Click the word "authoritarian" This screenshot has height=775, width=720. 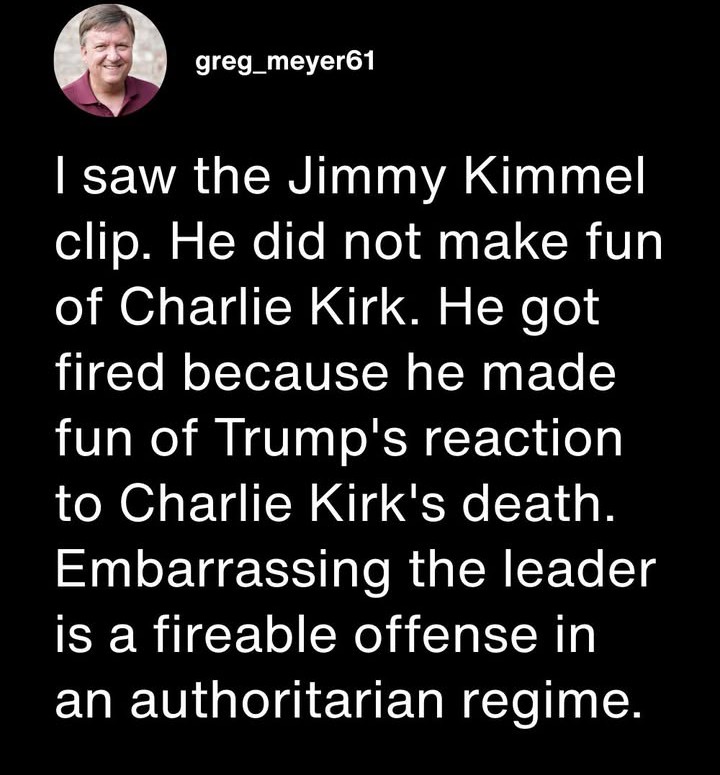click(287, 700)
